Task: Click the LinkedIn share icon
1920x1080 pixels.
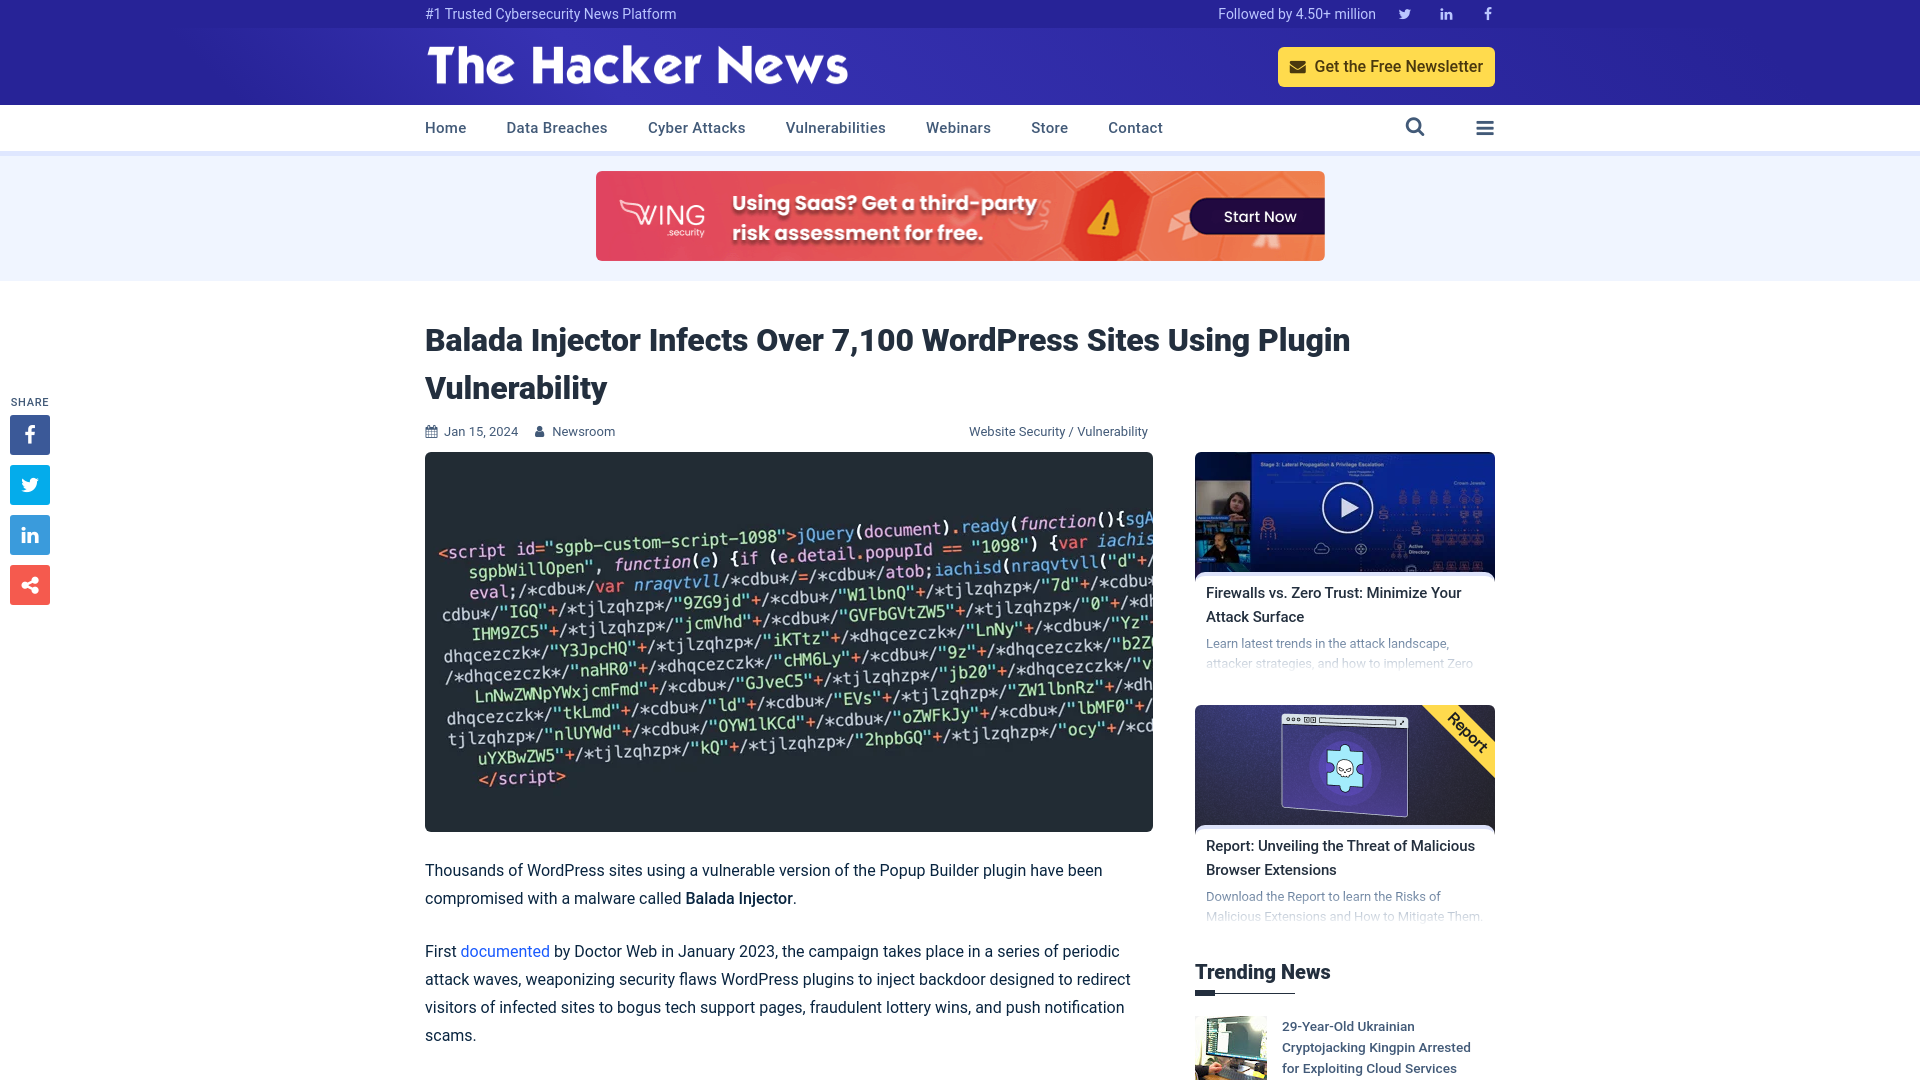Action: (29, 534)
